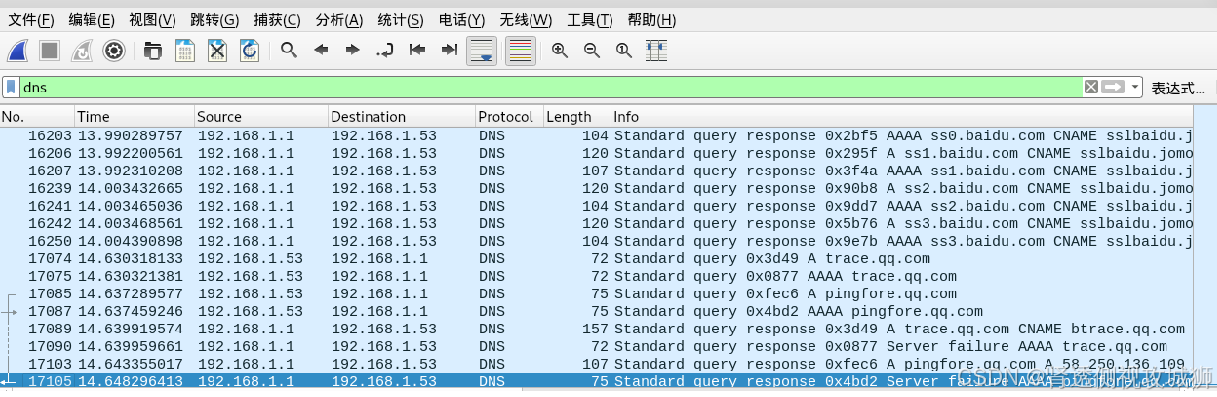Sort by the Source column header

261,117
